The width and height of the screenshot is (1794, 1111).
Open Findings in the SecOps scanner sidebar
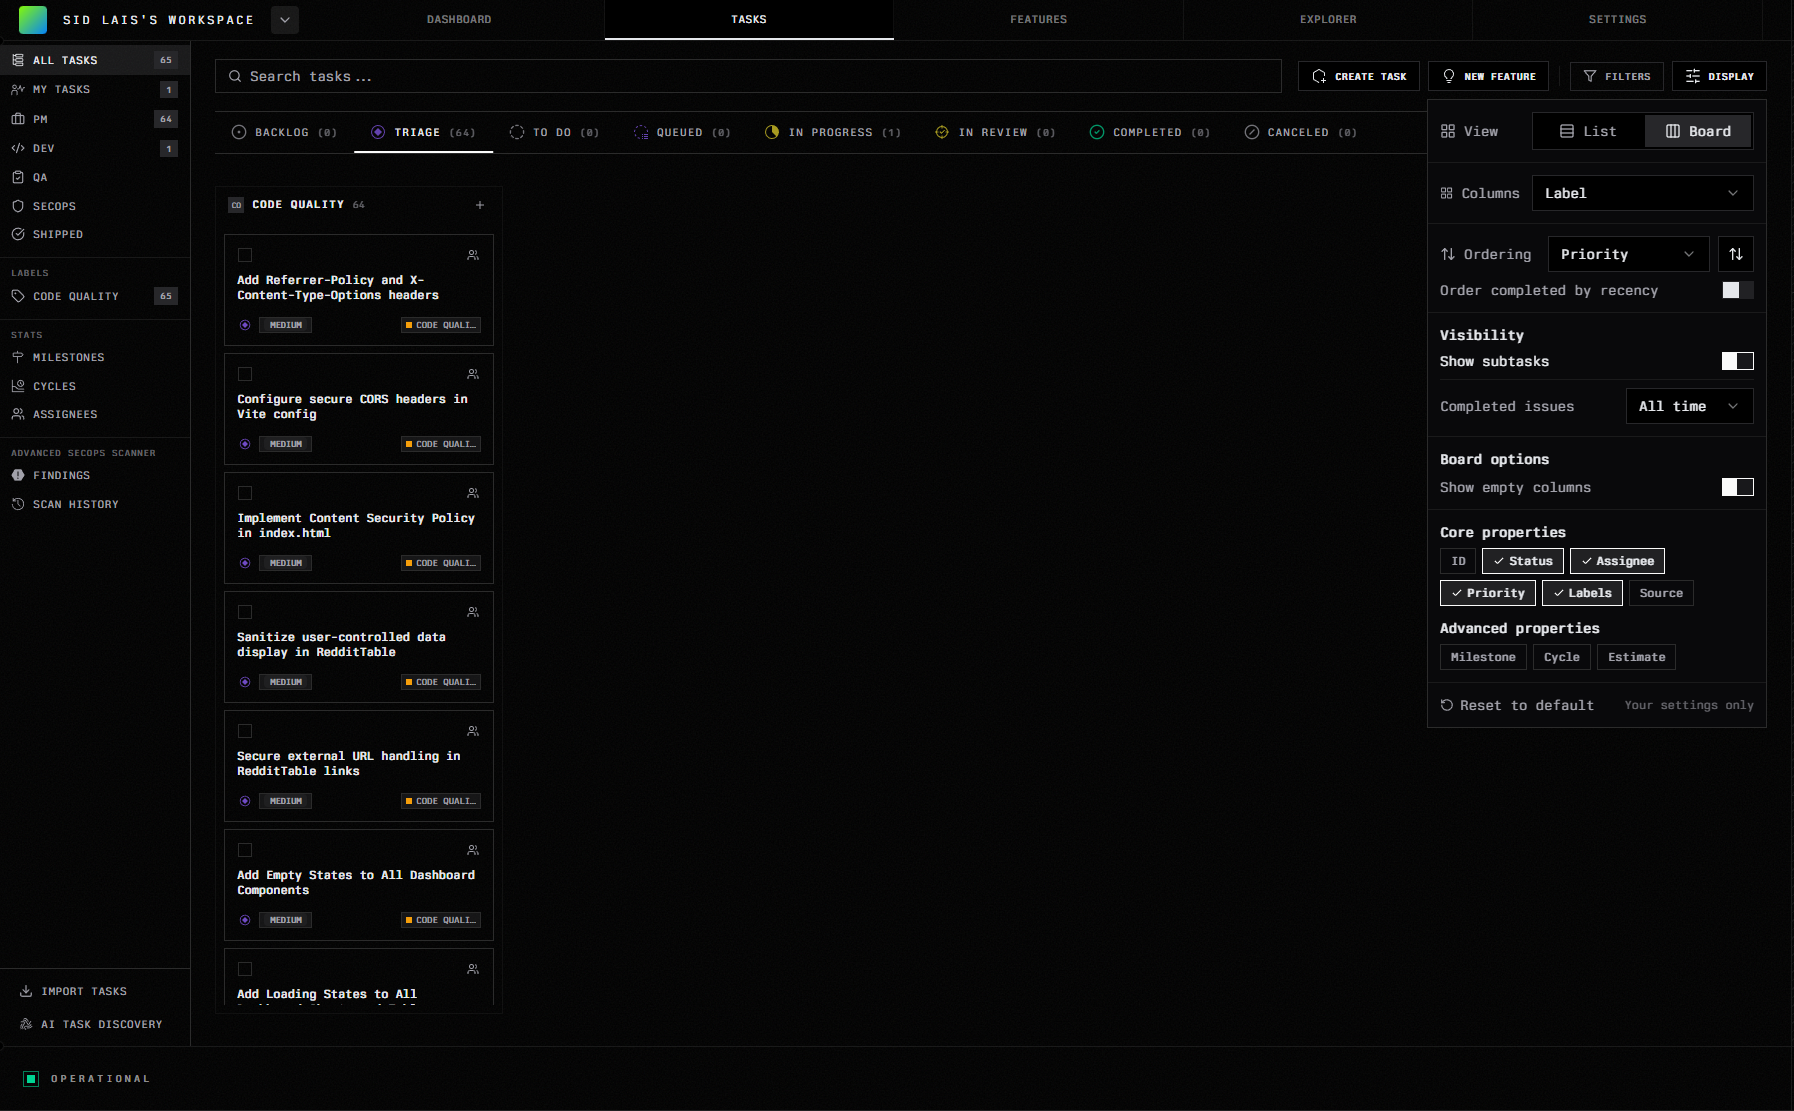click(x=61, y=476)
